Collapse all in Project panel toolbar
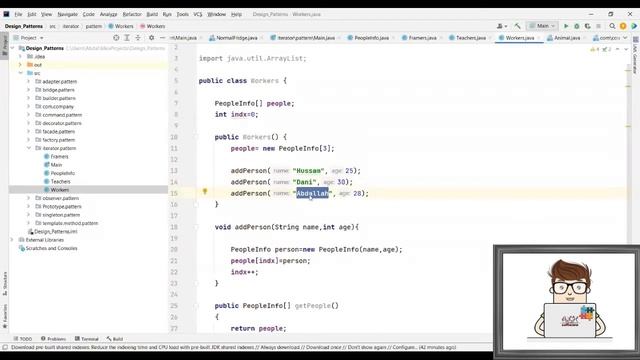 [x=138, y=38]
